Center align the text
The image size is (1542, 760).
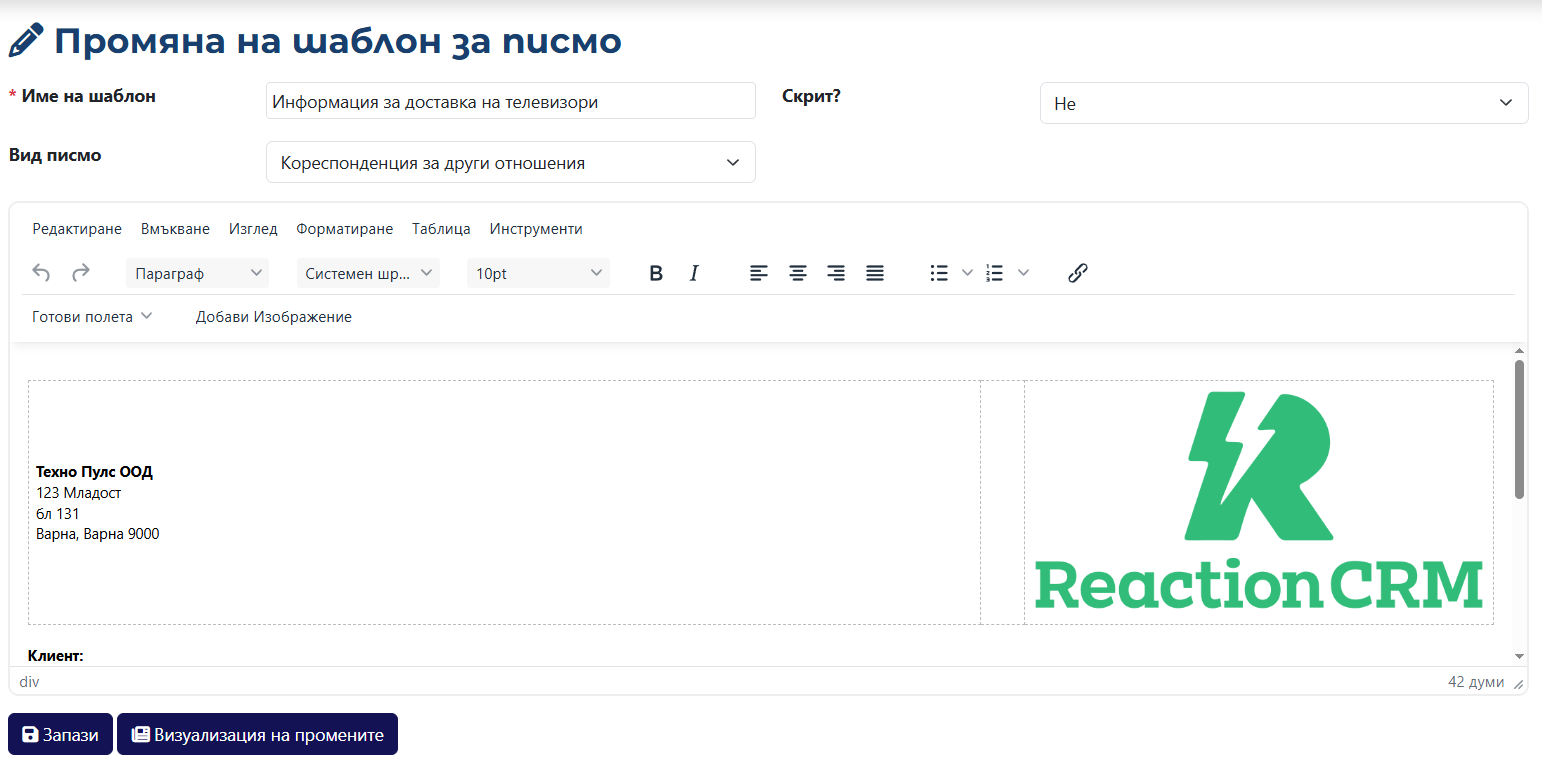click(x=798, y=273)
